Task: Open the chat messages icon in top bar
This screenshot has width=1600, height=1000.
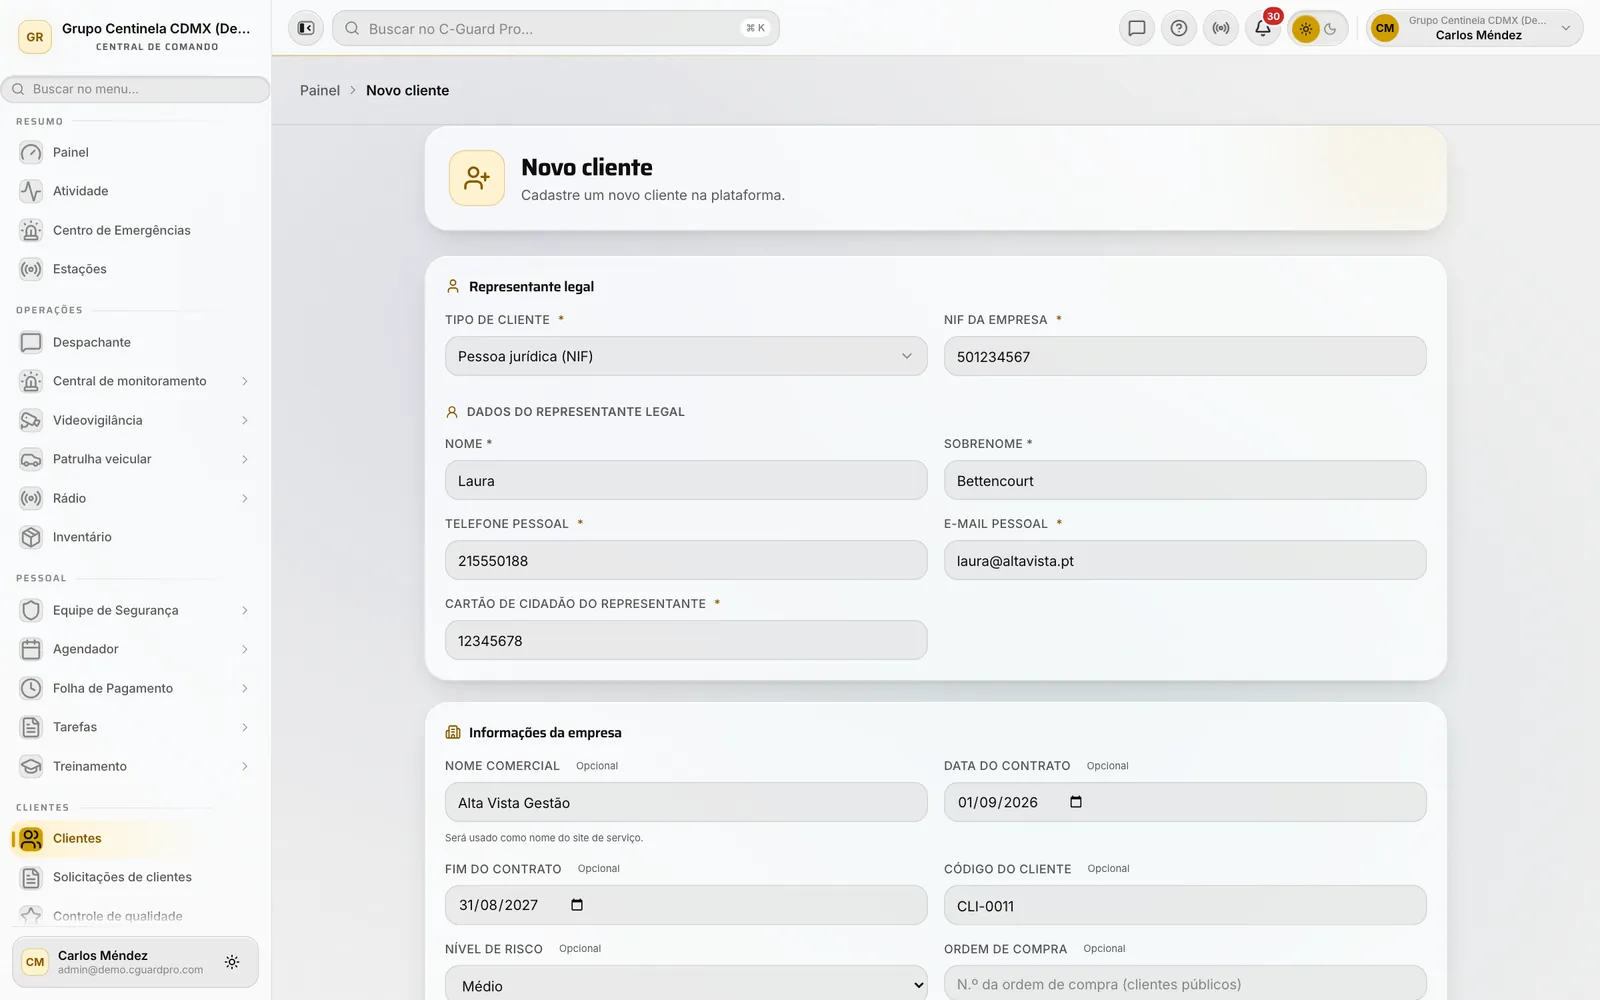Action: [1137, 28]
